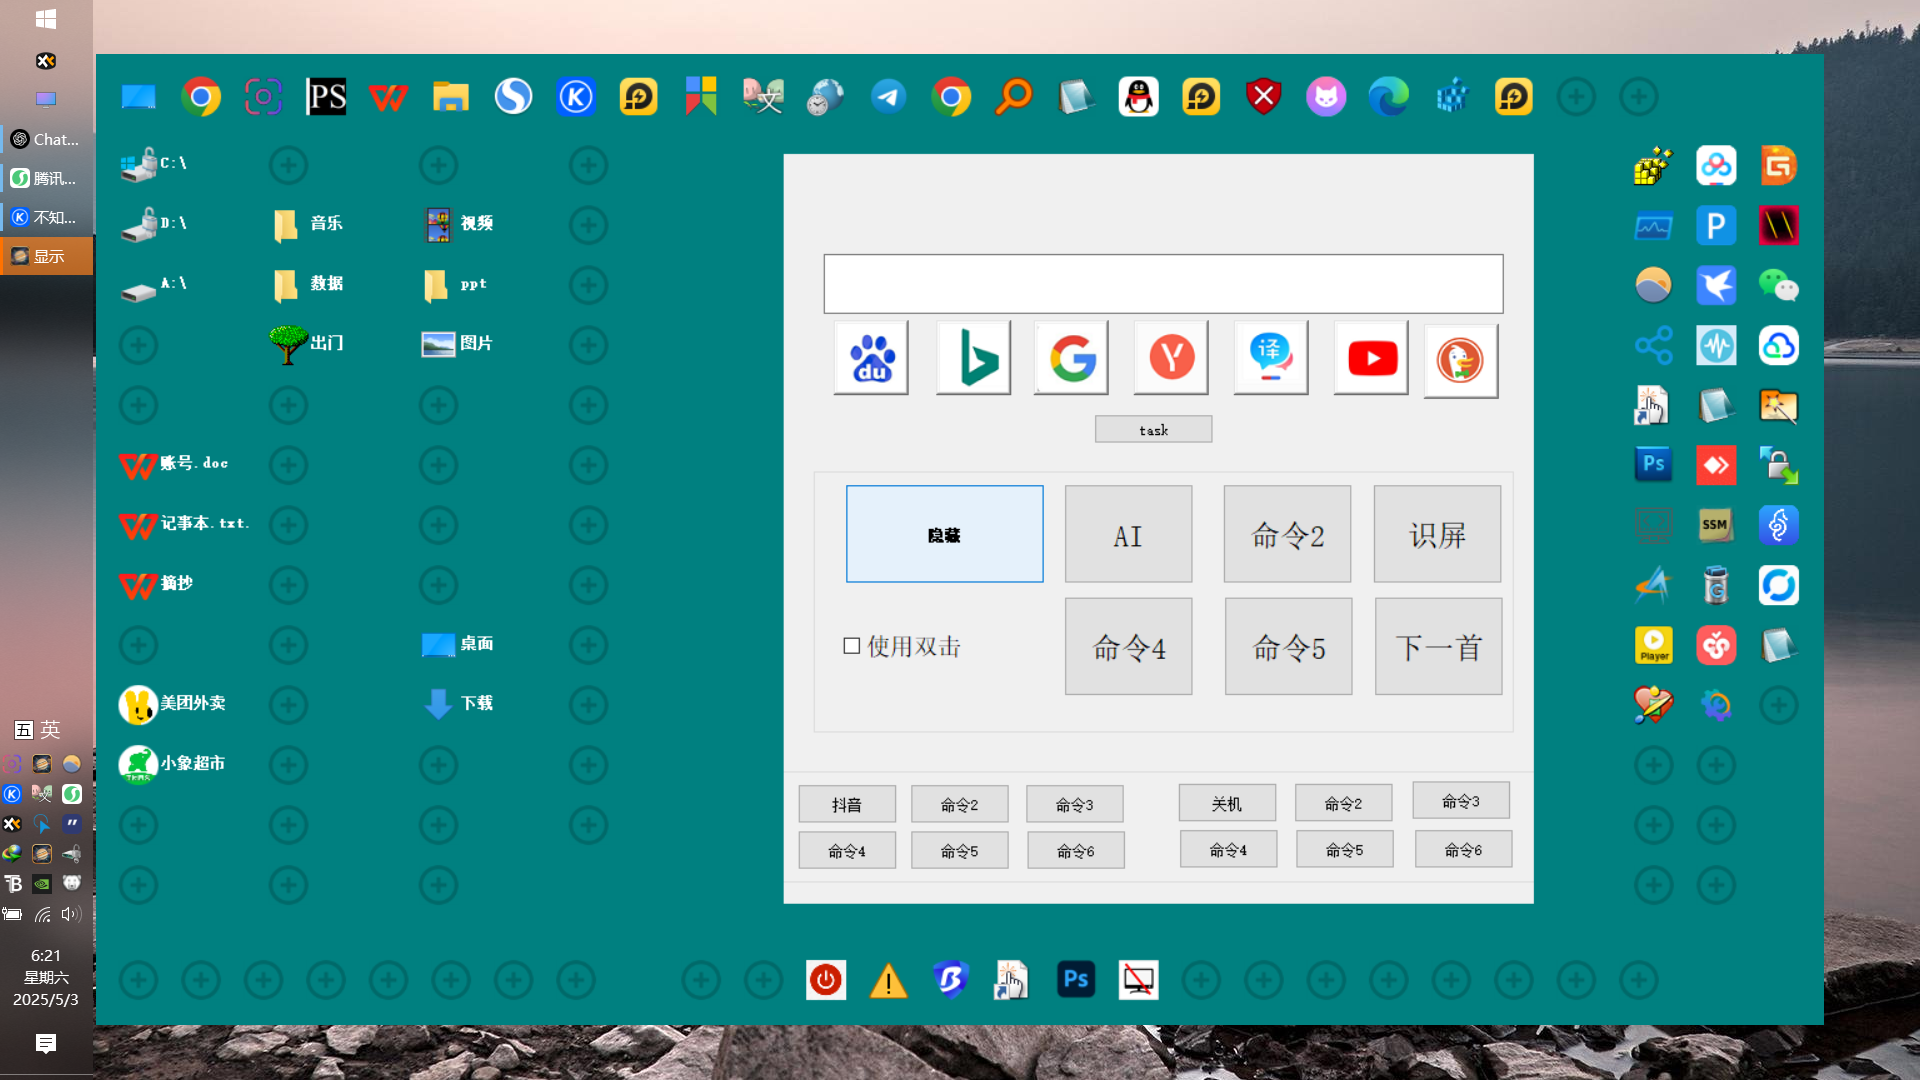Click the red power icon at bottom
Viewport: 1920px width, 1080px height.
click(826, 980)
